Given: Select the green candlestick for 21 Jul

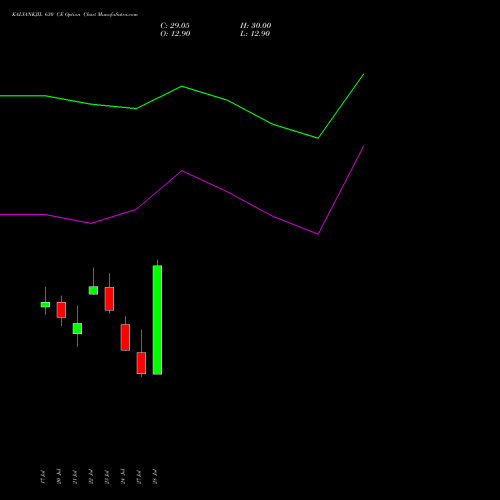Looking at the screenshot, I should (77, 328).
